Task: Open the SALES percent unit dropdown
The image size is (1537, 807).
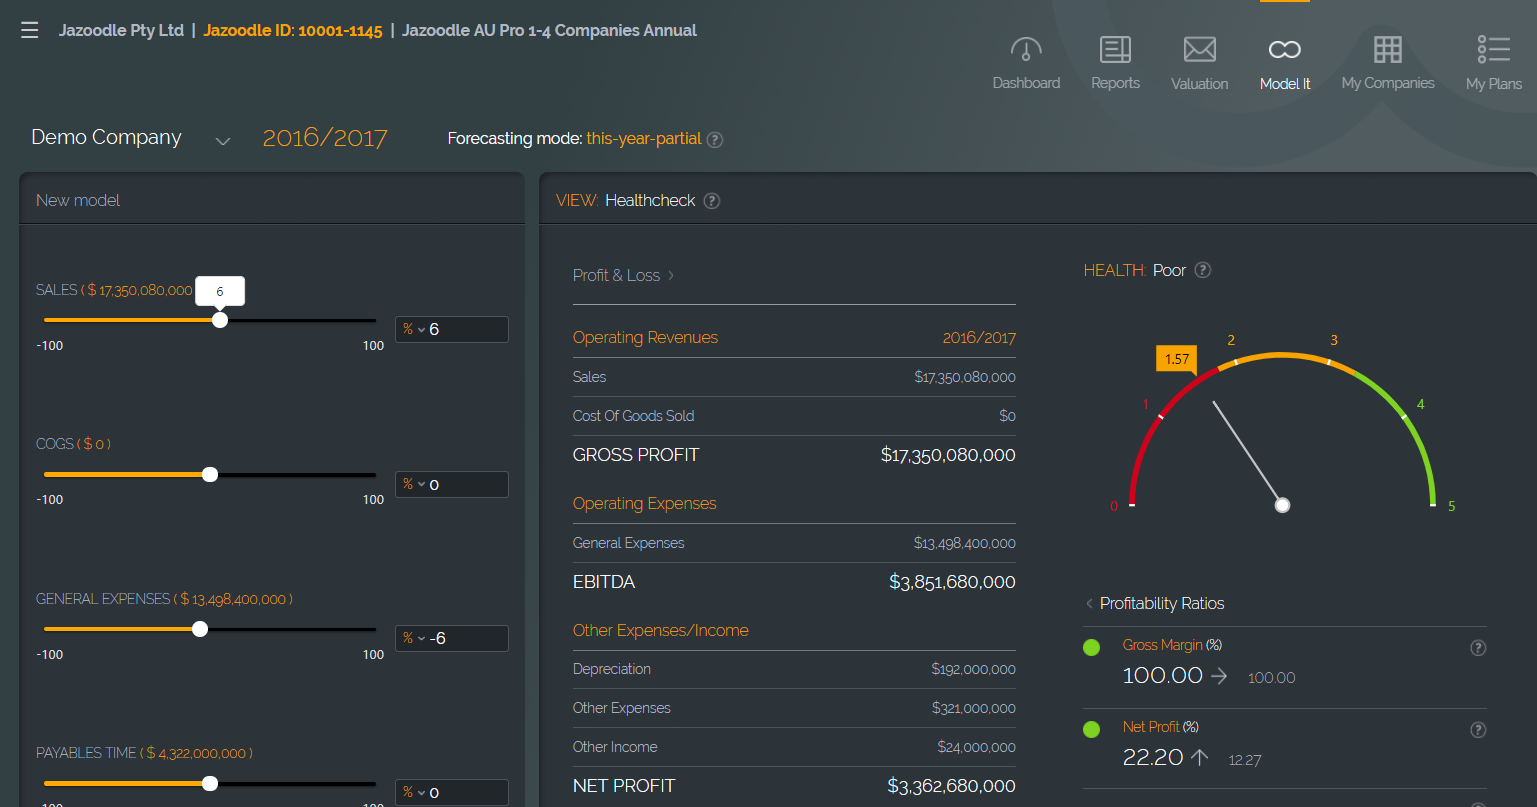Action: (413, 329)
